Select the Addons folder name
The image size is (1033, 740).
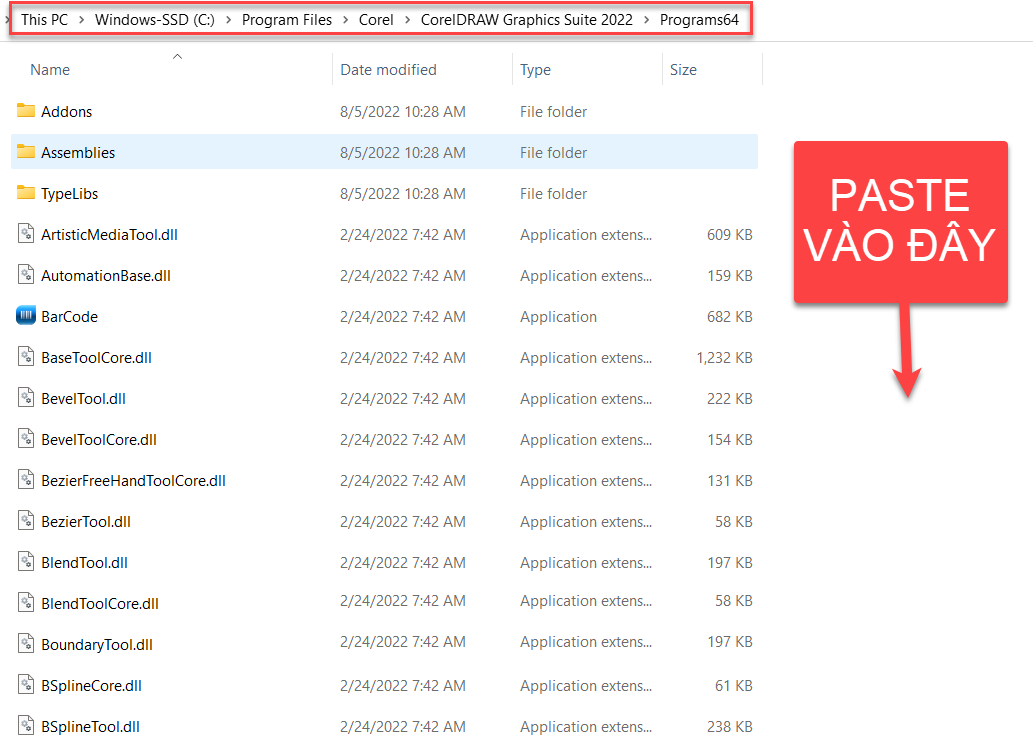coord(67,111)
